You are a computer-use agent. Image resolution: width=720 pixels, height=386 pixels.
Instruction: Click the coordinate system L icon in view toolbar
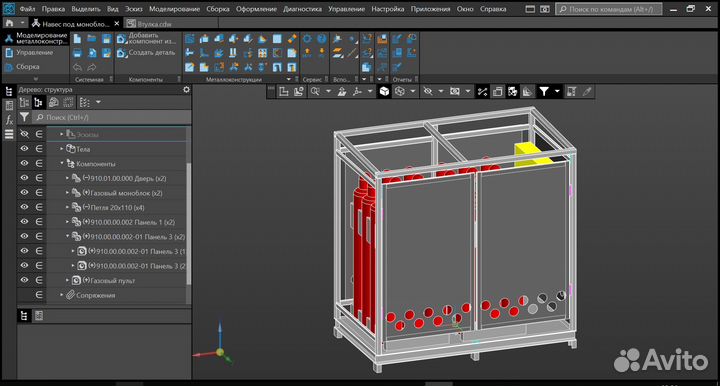[x=284, y=91]
